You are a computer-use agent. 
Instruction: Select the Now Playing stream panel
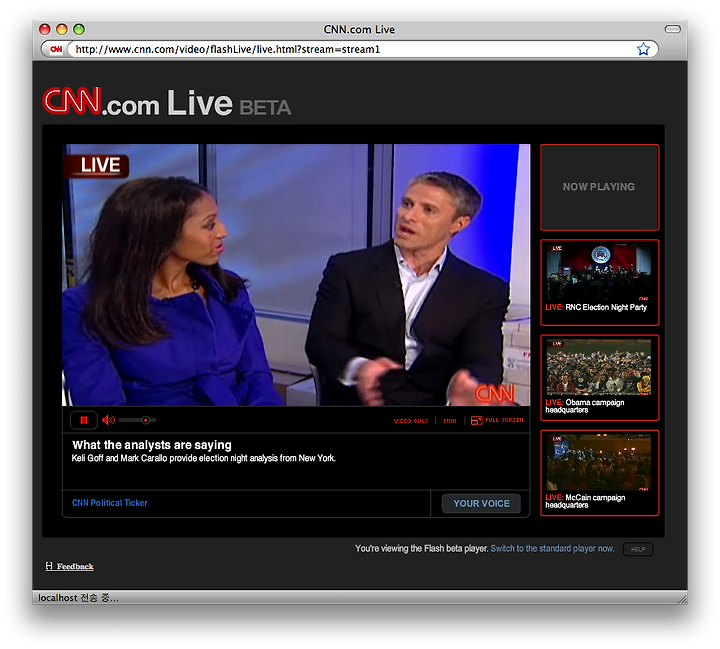click(x=599, y=187)
